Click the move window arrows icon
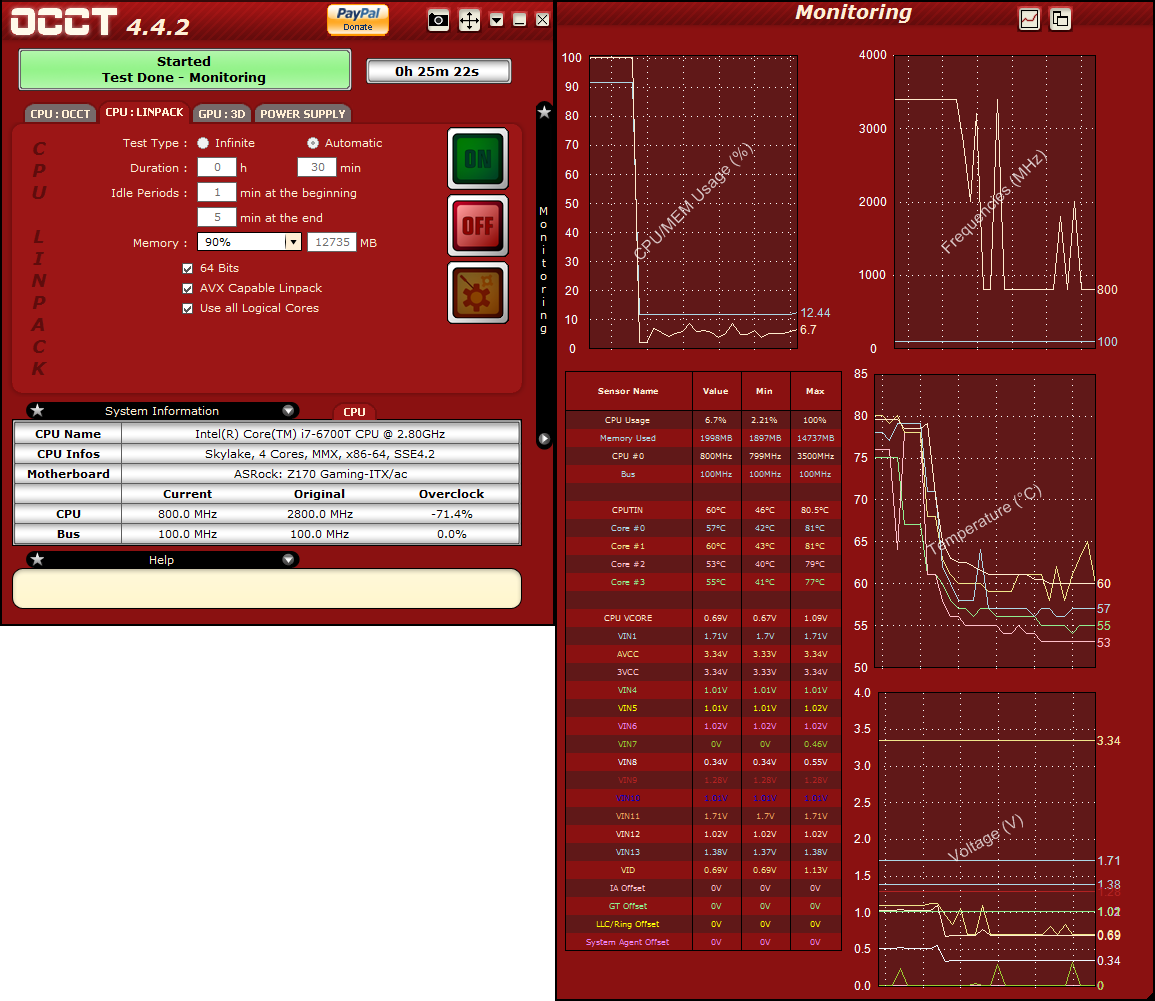Viewport: 1155px width, 1001px height. (469, 20)
